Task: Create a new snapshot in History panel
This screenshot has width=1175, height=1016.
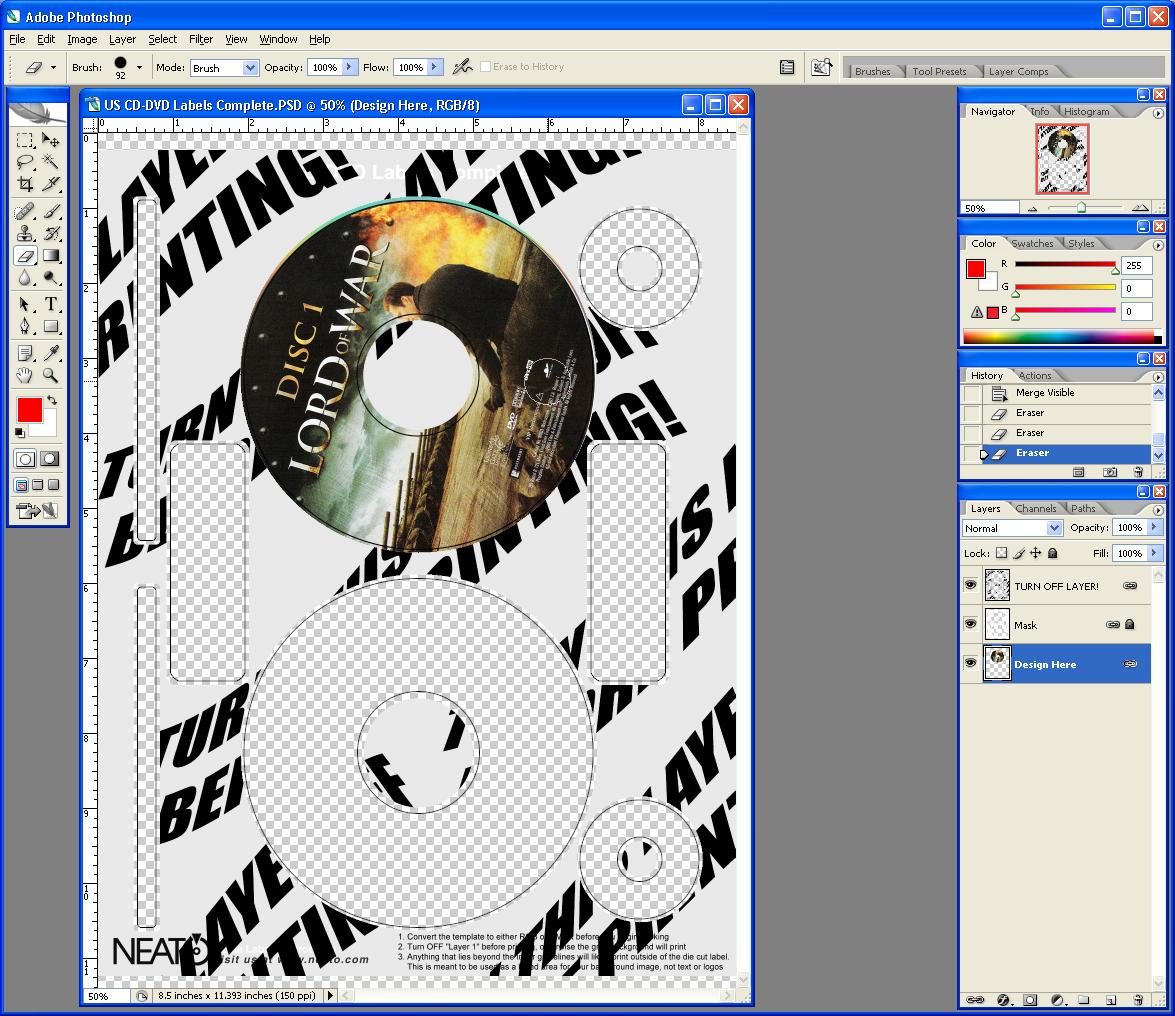Action: pos(1110,472)
